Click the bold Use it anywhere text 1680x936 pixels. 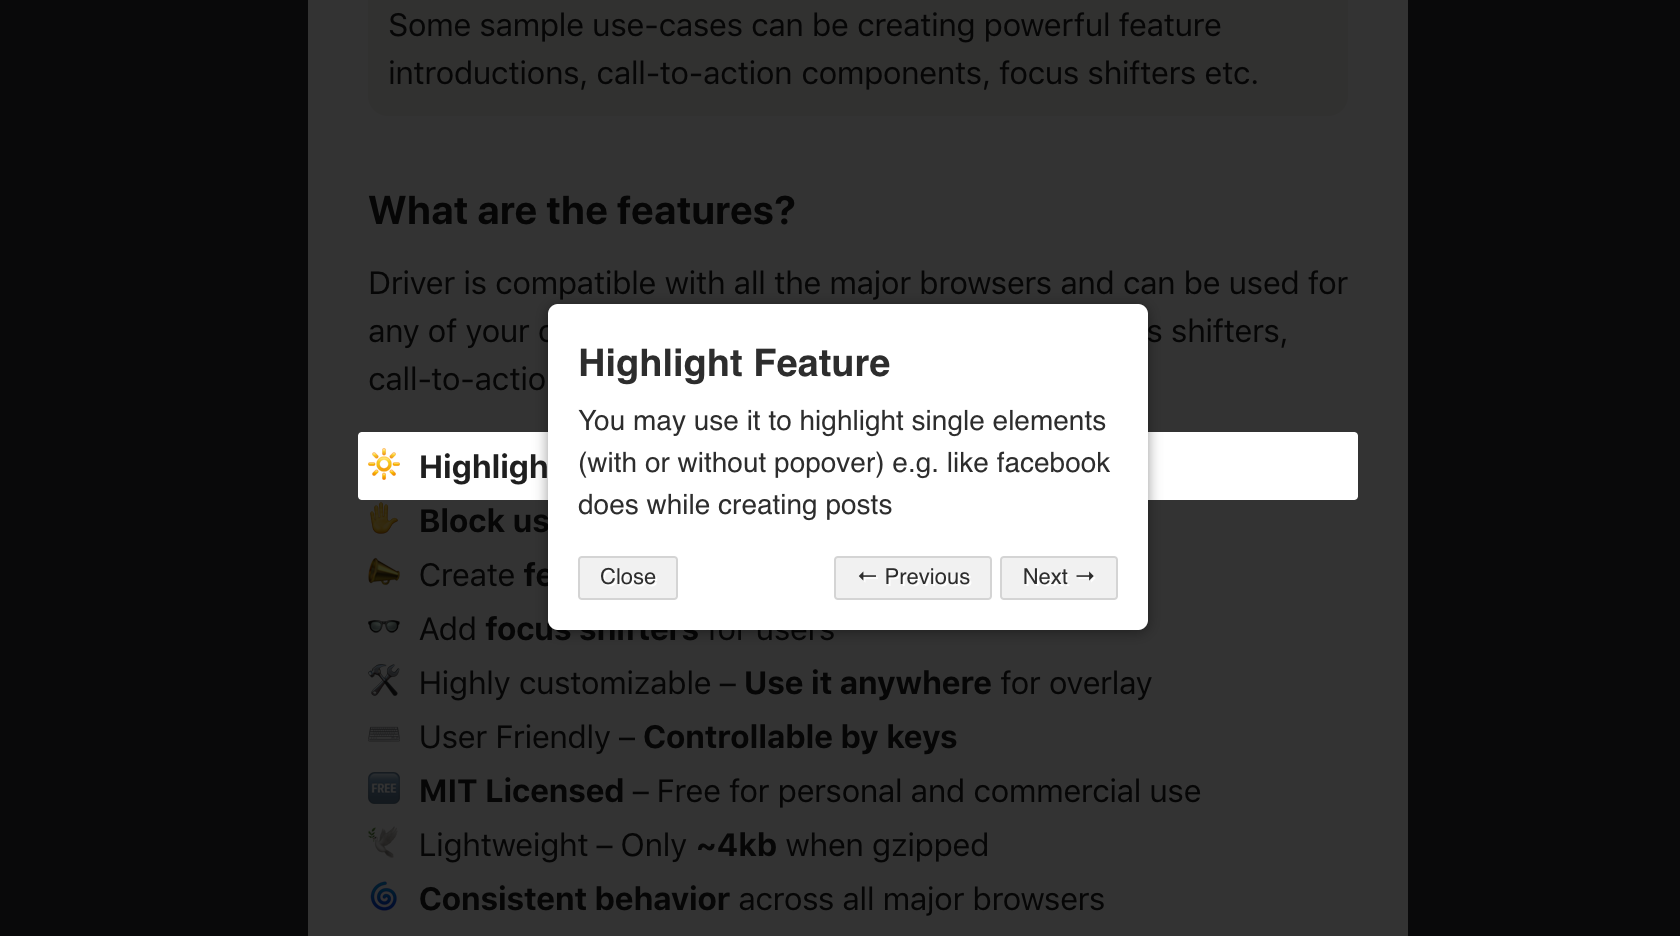tap(866, 682)
